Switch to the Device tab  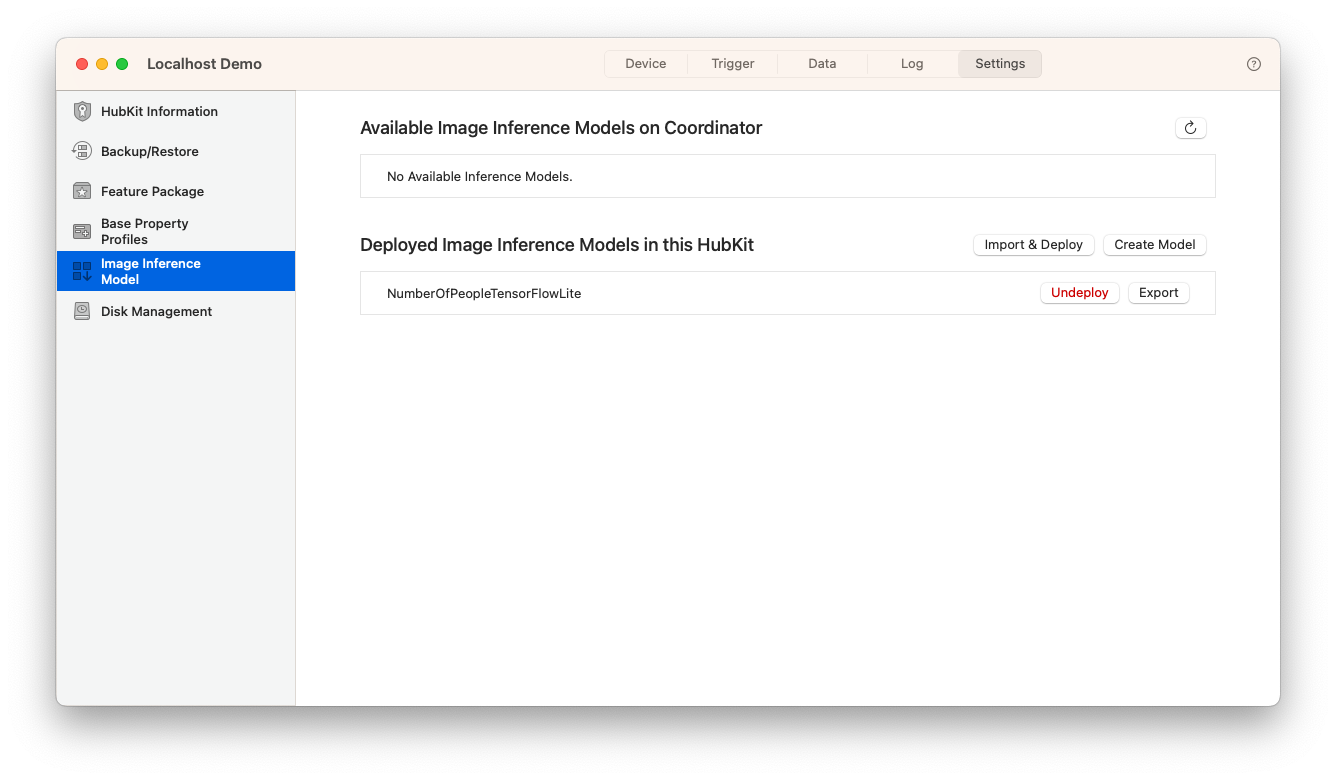645,63
